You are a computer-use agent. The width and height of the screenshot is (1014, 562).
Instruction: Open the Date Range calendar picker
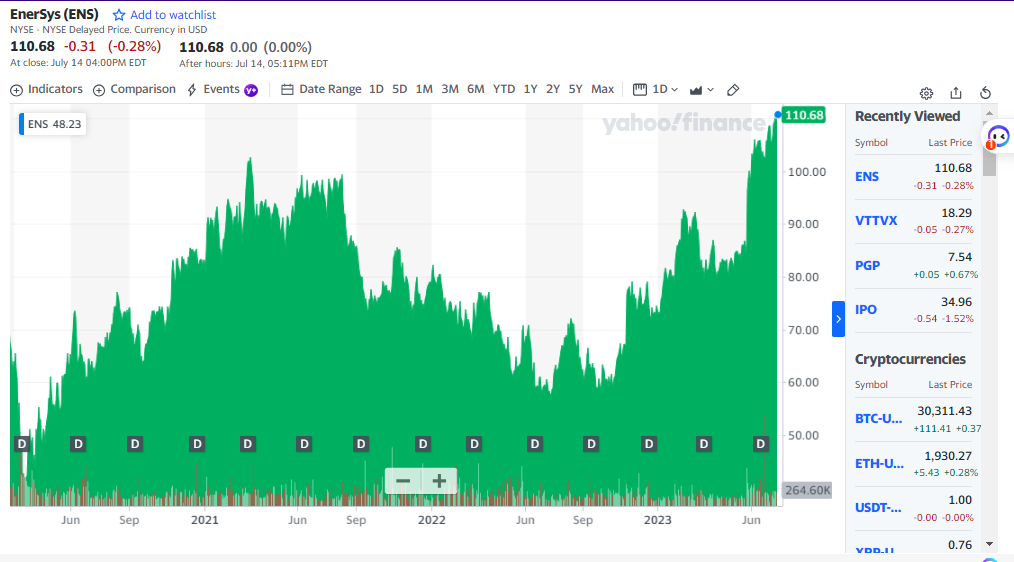point(321,89)
